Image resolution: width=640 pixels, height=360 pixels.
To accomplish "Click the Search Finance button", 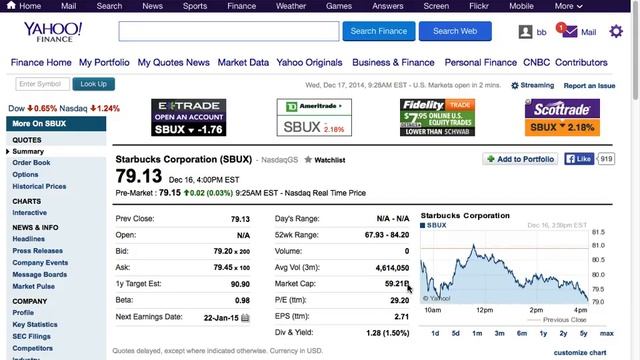I will 379,31.
